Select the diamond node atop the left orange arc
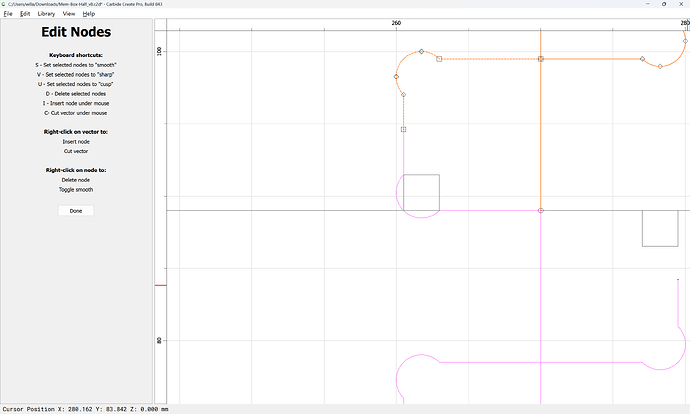The height and width of the screenshot is (414, 690). (x=422, y=51)
